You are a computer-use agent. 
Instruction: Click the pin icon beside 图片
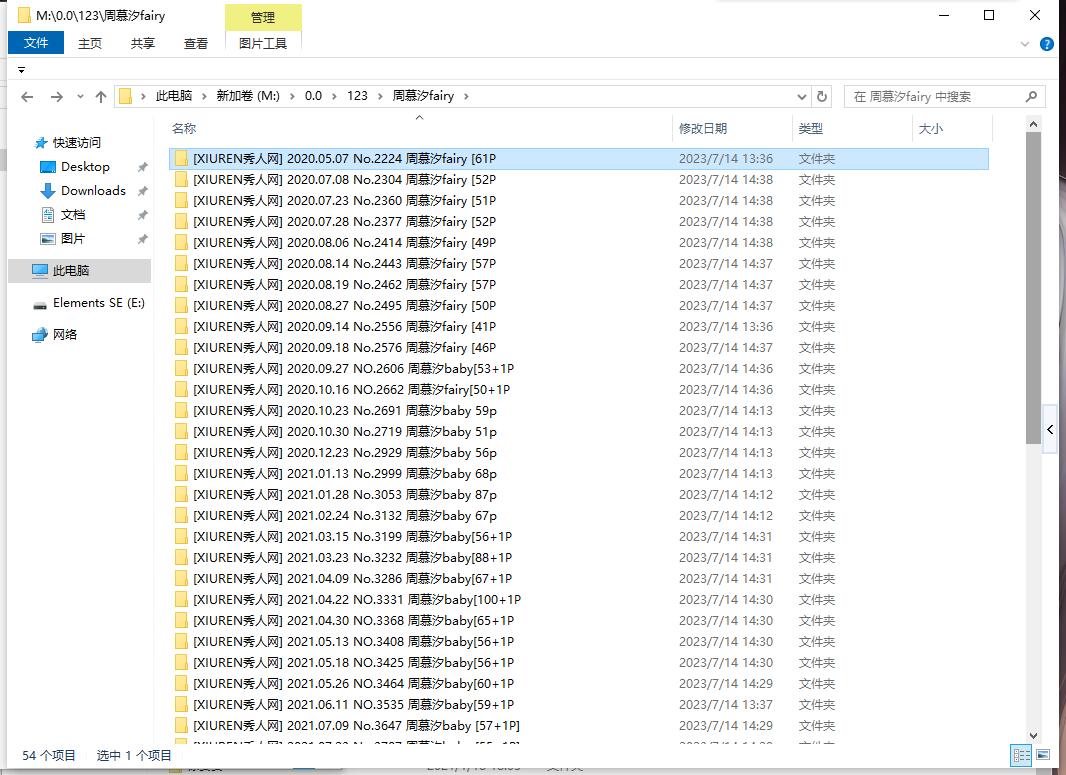142,239
